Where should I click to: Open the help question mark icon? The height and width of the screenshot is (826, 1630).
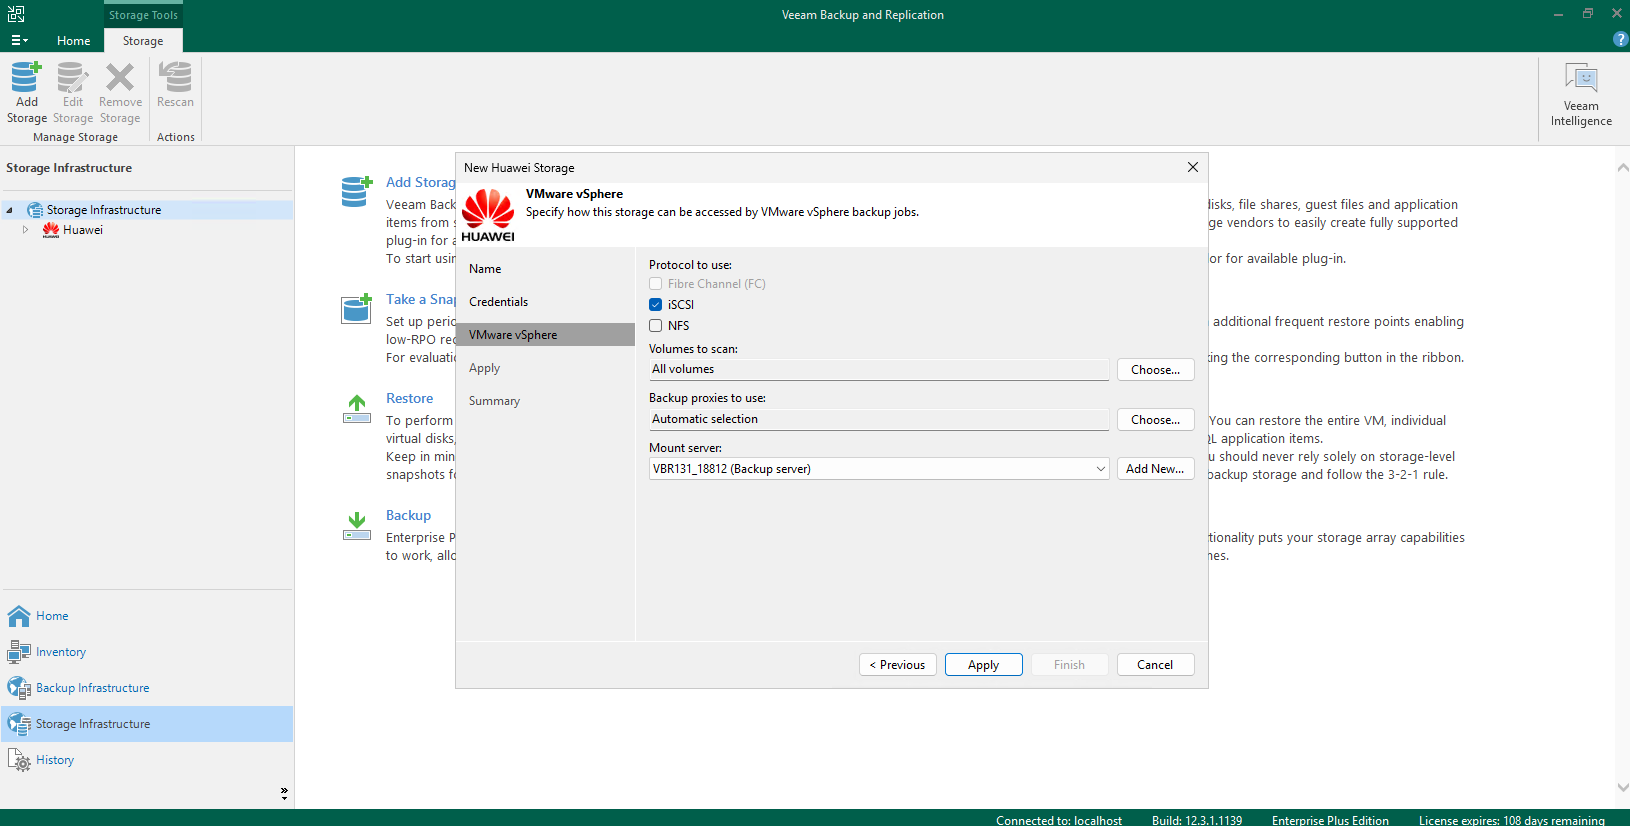tap(1620, 39)
